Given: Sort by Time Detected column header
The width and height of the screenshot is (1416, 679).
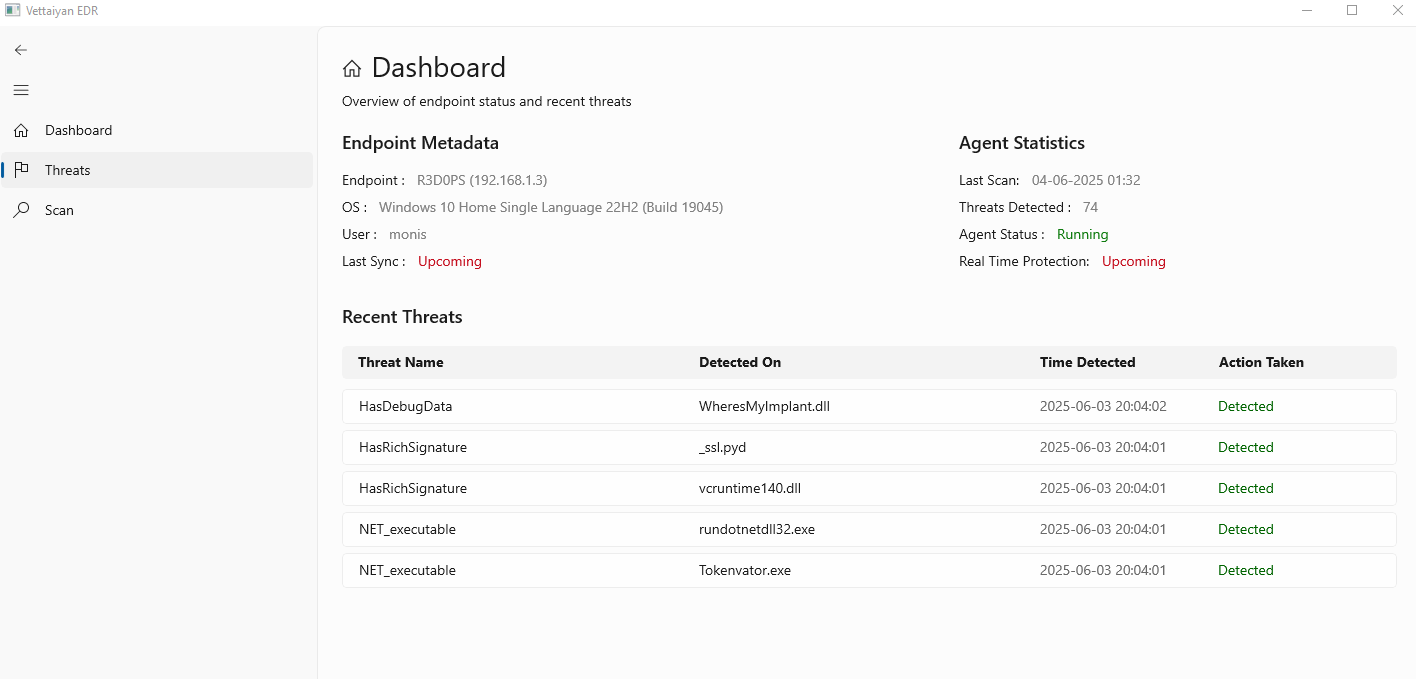Looking at the screenshot, I should (1087, 362).
